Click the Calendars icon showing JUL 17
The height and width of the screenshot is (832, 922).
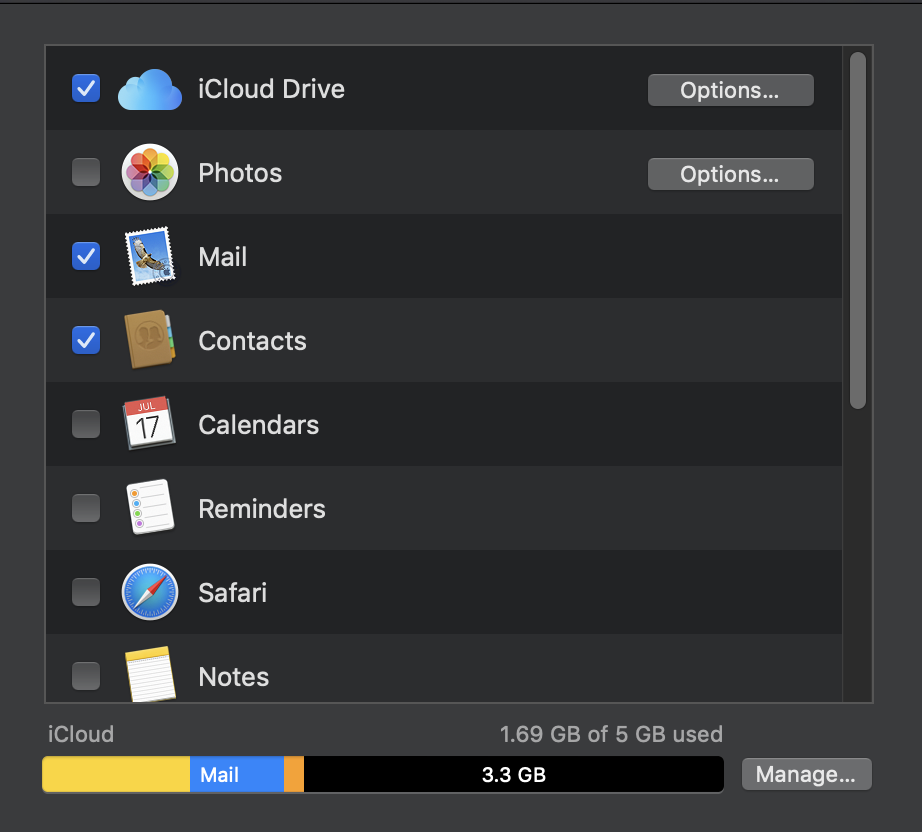149,423
